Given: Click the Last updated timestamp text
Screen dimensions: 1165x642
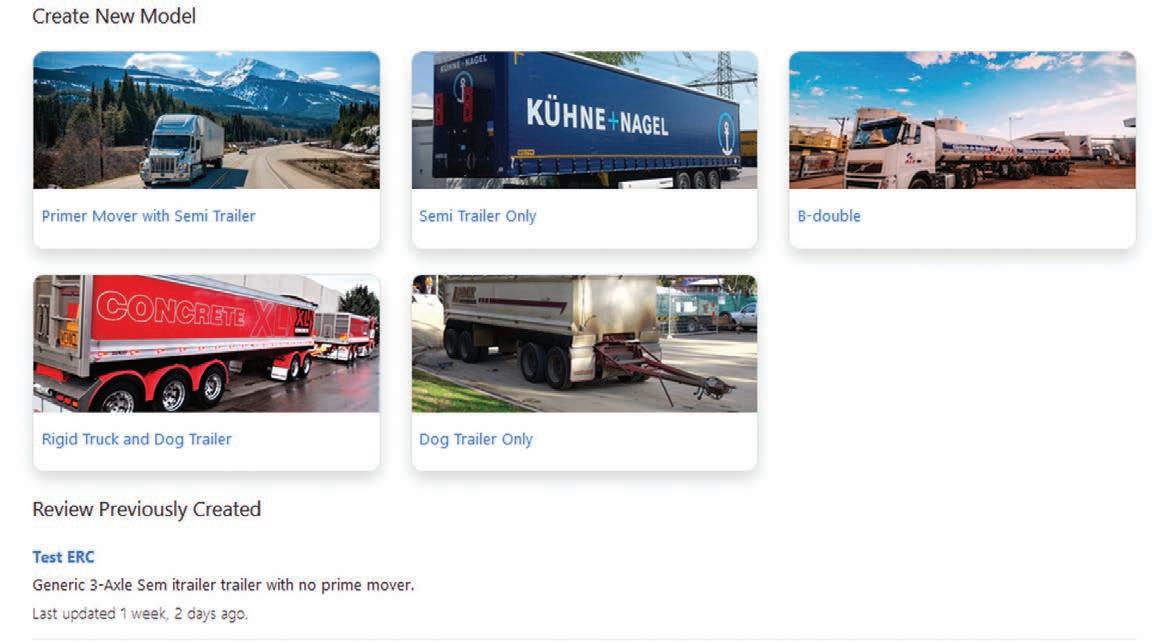Looking at the screenshot, I should (140, 614).
